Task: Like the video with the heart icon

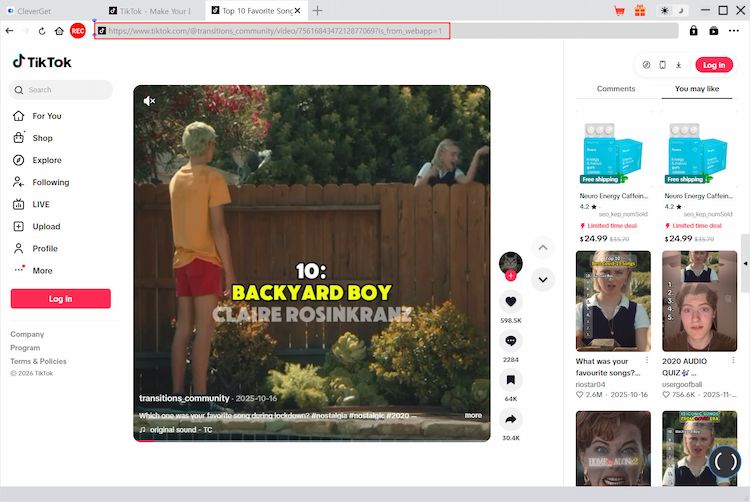Action: (x=510, y=302)
